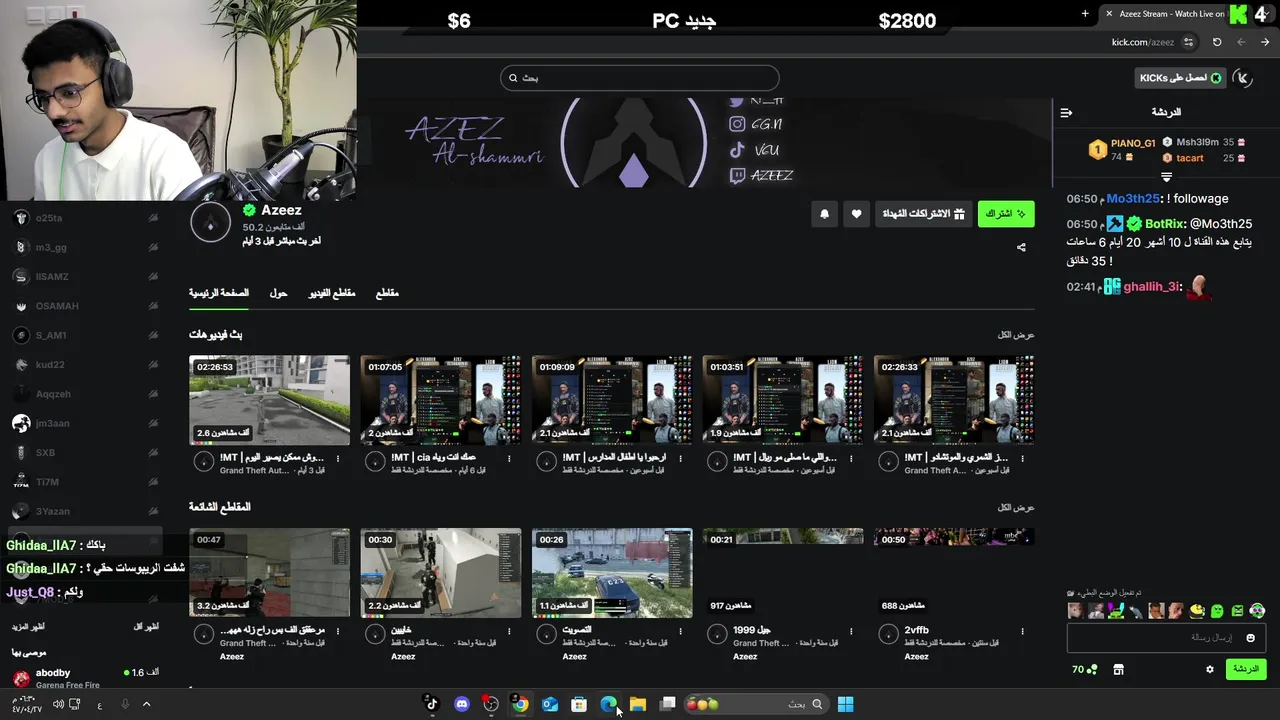
Task: Open Microsoft Store from the taskbar
Action: coord(579,704)
